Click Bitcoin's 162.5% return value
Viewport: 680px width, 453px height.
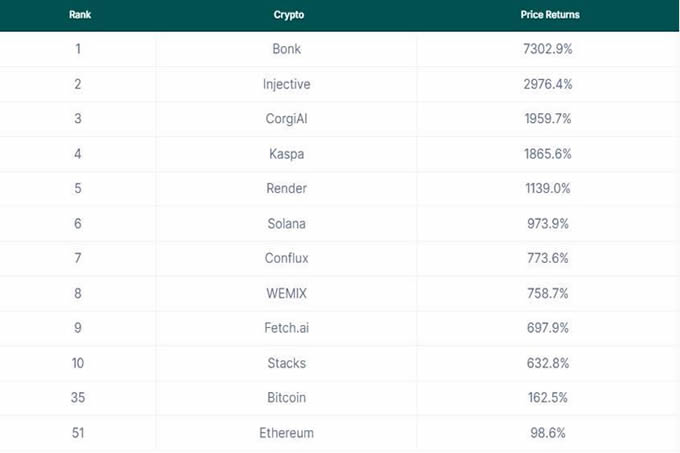point(549,398)
